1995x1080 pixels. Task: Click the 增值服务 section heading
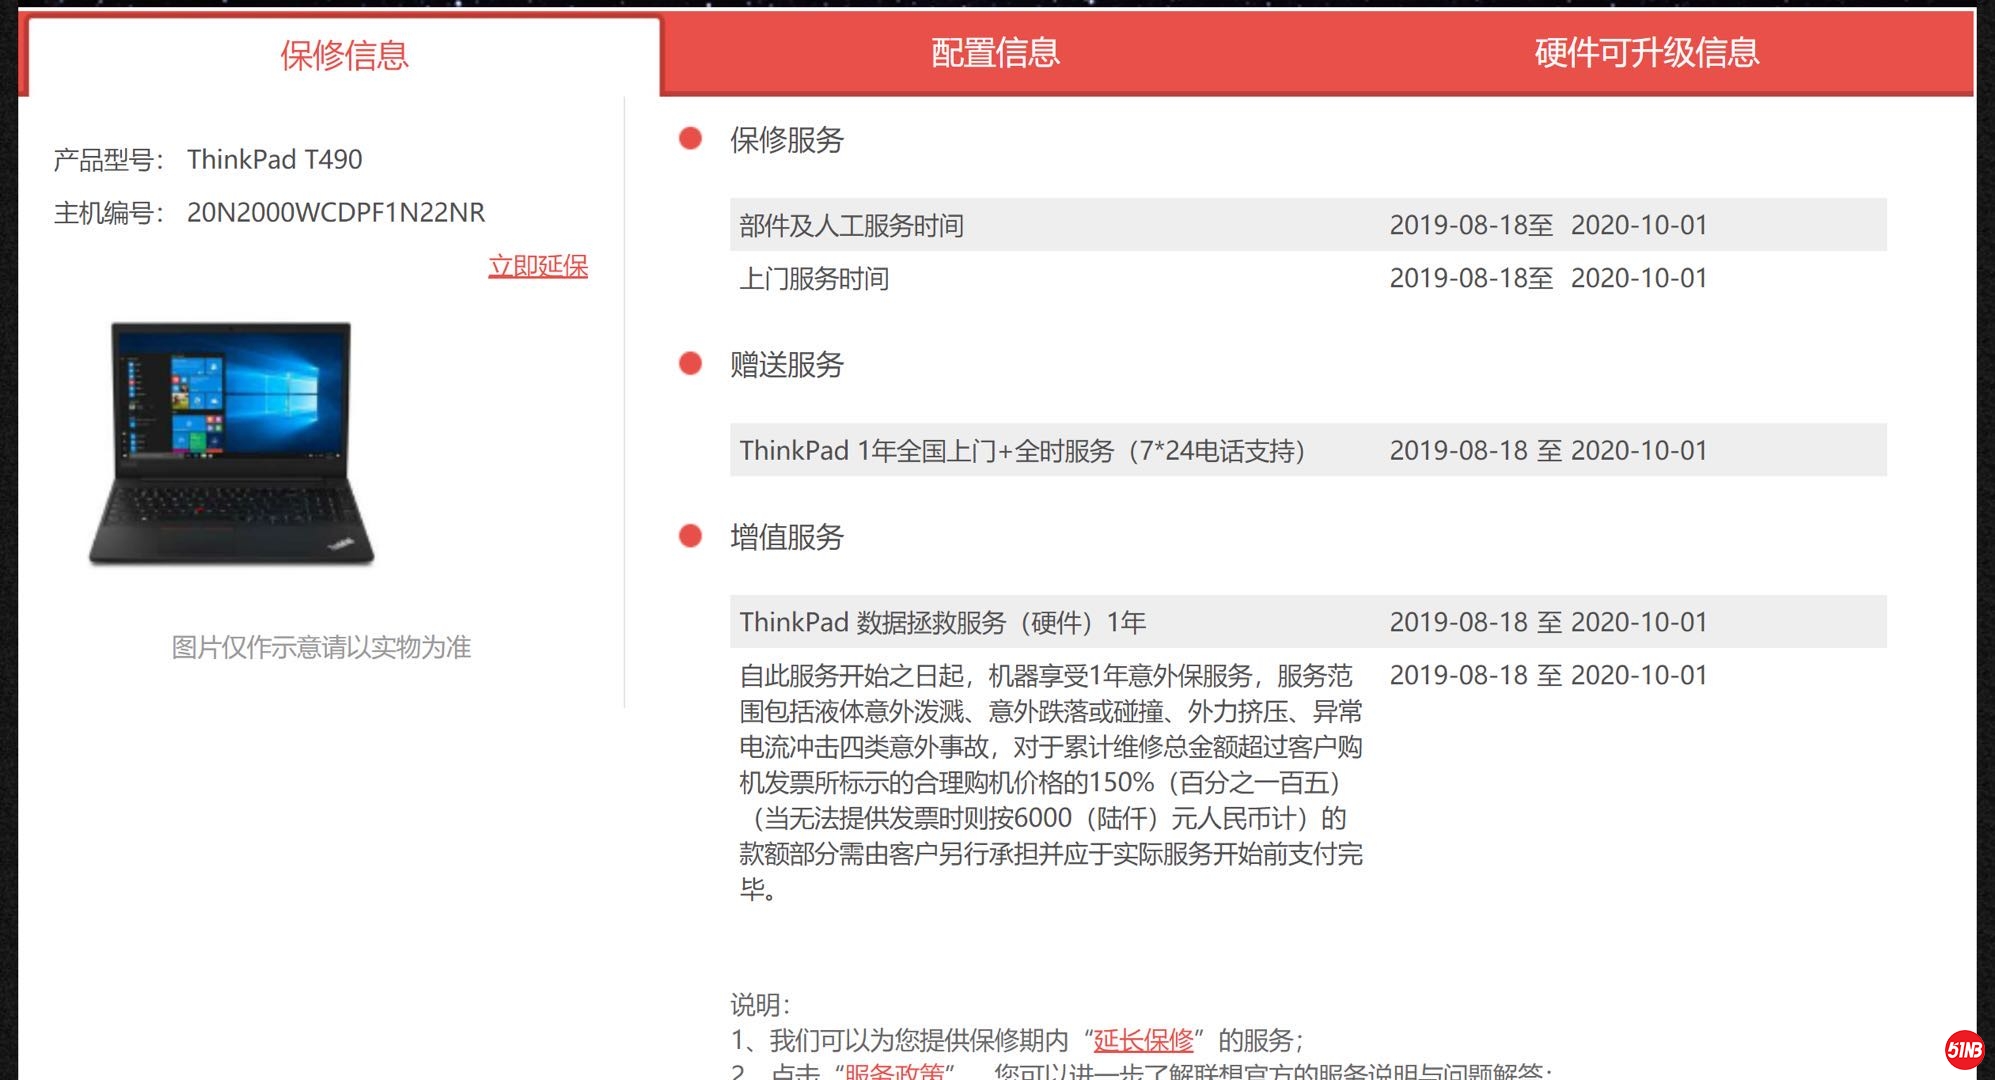coord(787,538)
